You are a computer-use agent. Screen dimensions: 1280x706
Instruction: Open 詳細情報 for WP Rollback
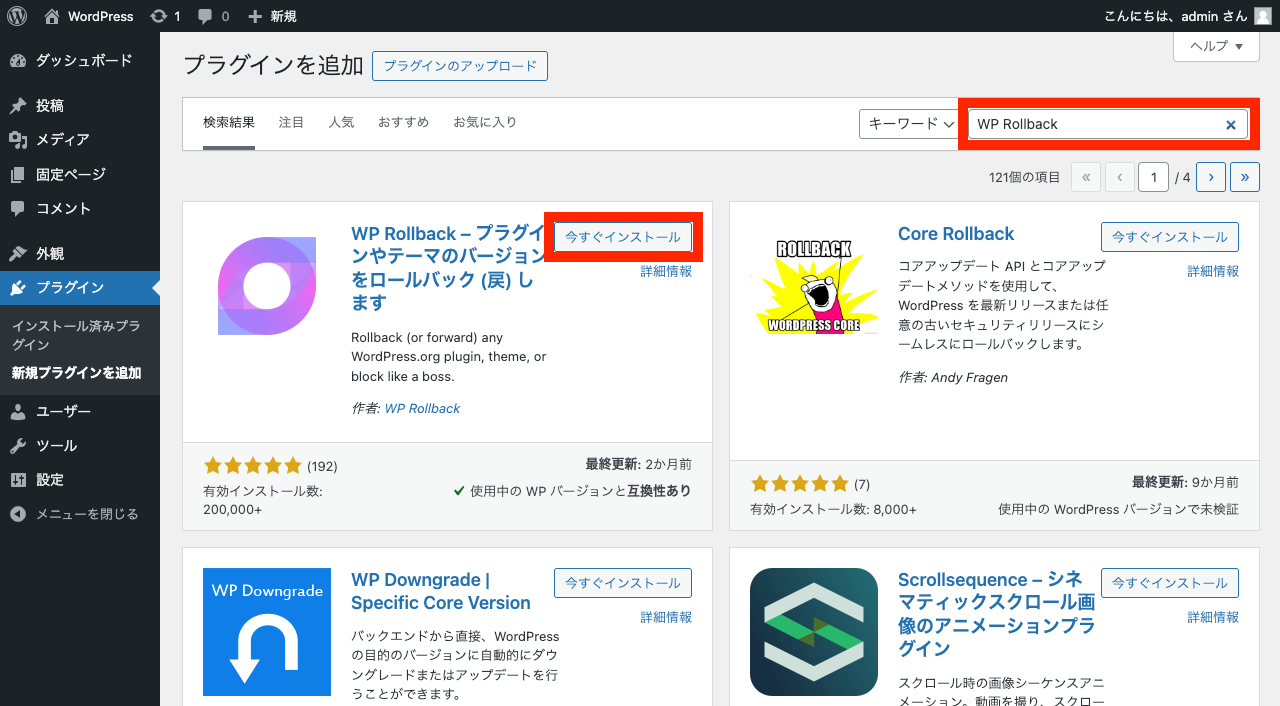[666, 271]
